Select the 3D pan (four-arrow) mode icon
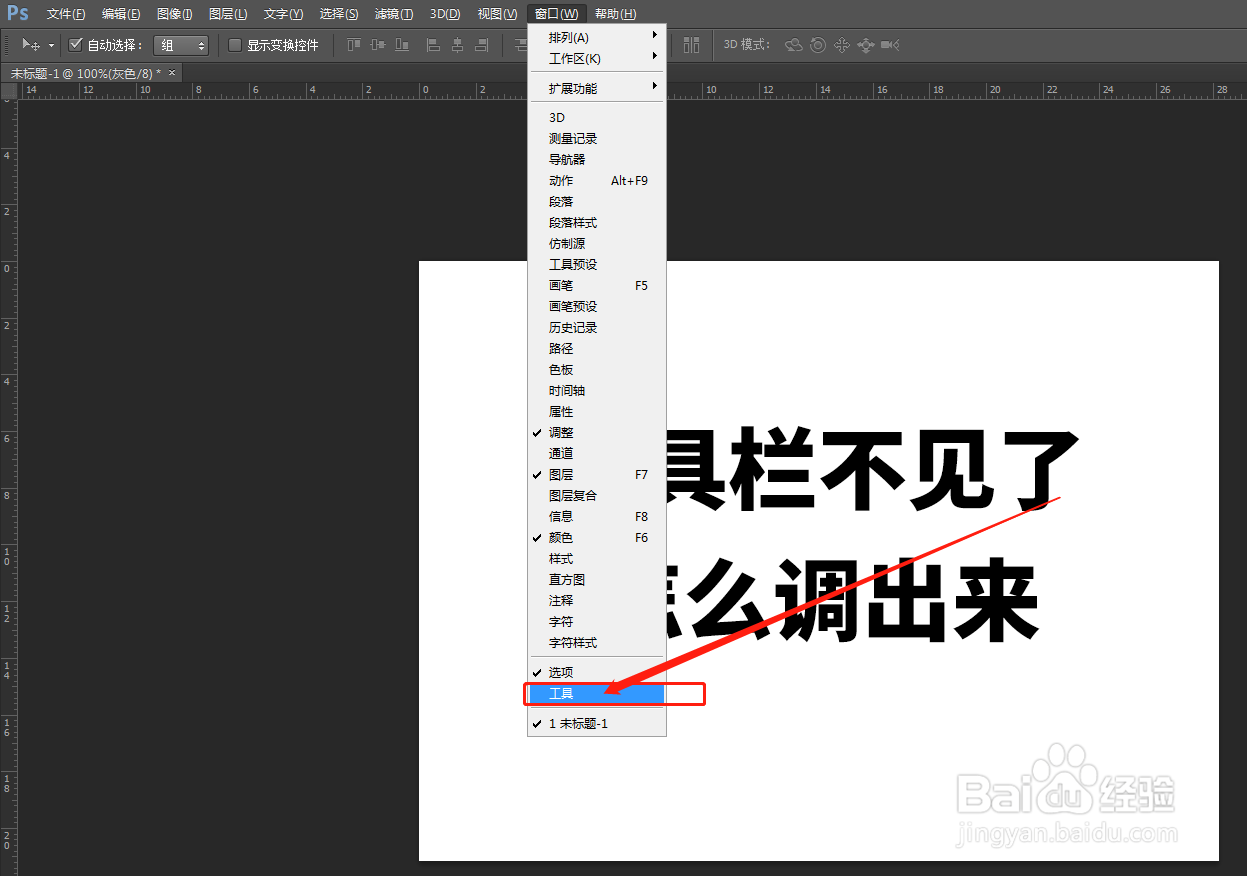Image resolution: width=1247 pixels, height=876 pixels. [842, 45]
